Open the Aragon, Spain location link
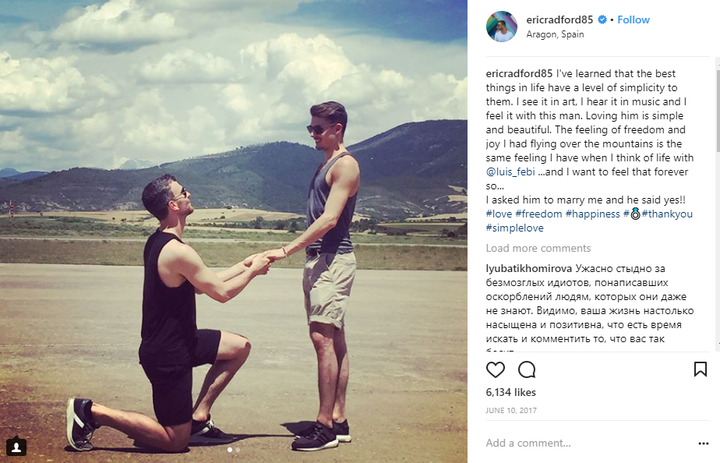 pyautogui.click(x=555, y=34)
